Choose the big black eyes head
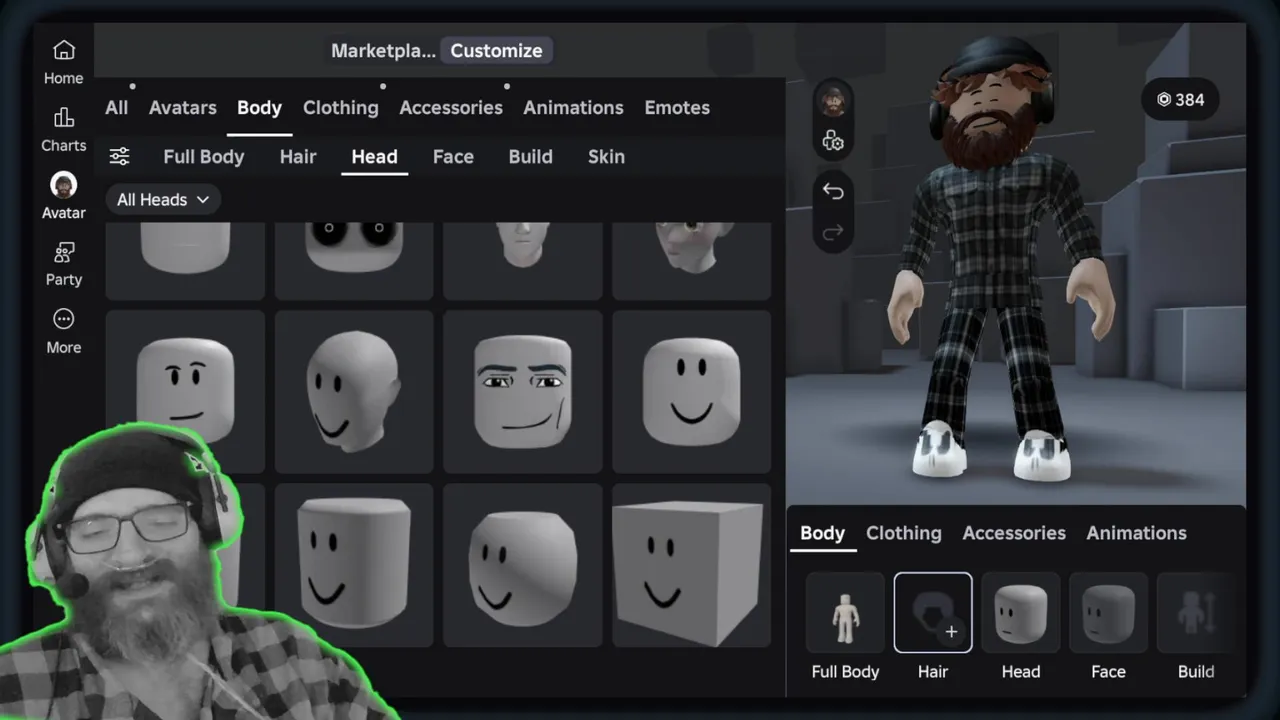This screenshot has width=1280, height=720. pyautogui.click(x=354, y=260)
